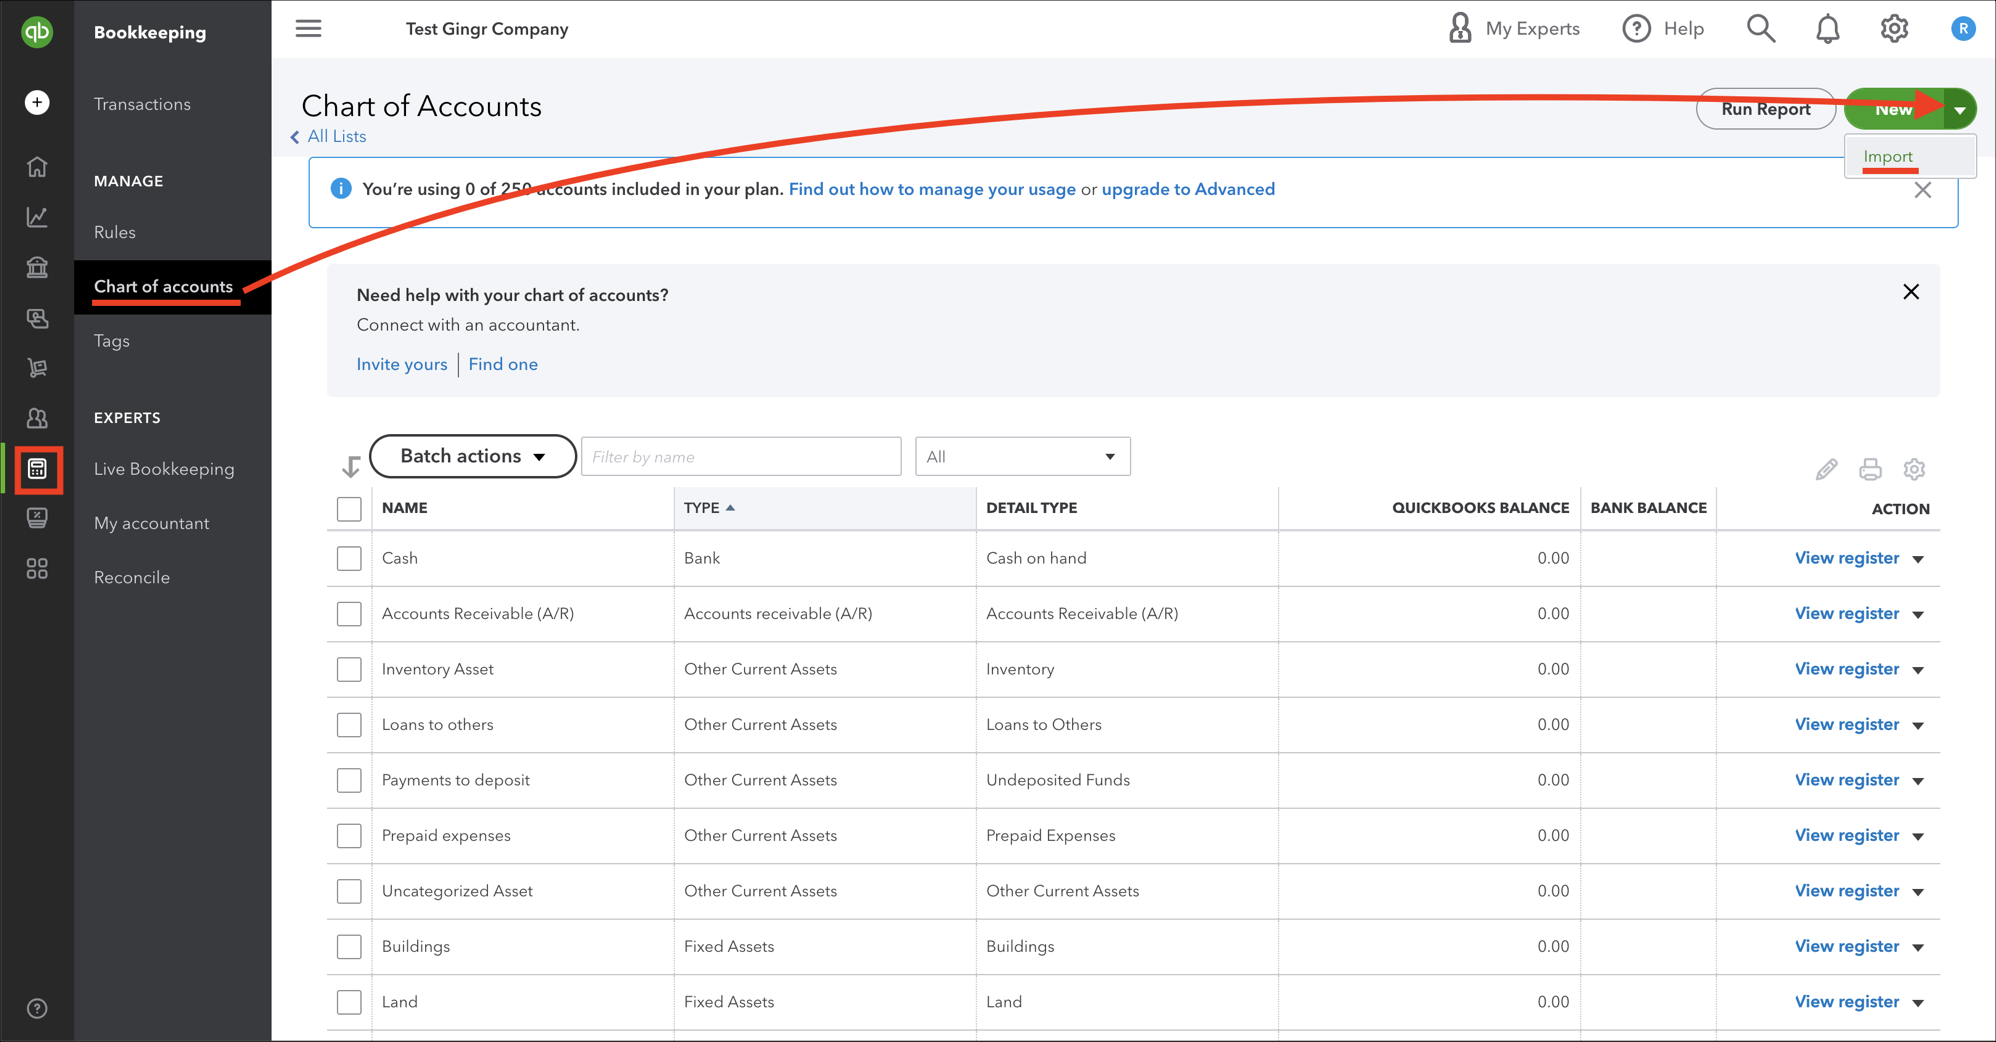1996x1042 pixels.
Task: Check the Inventory Asset row checkbox
Action: (349, 669)
